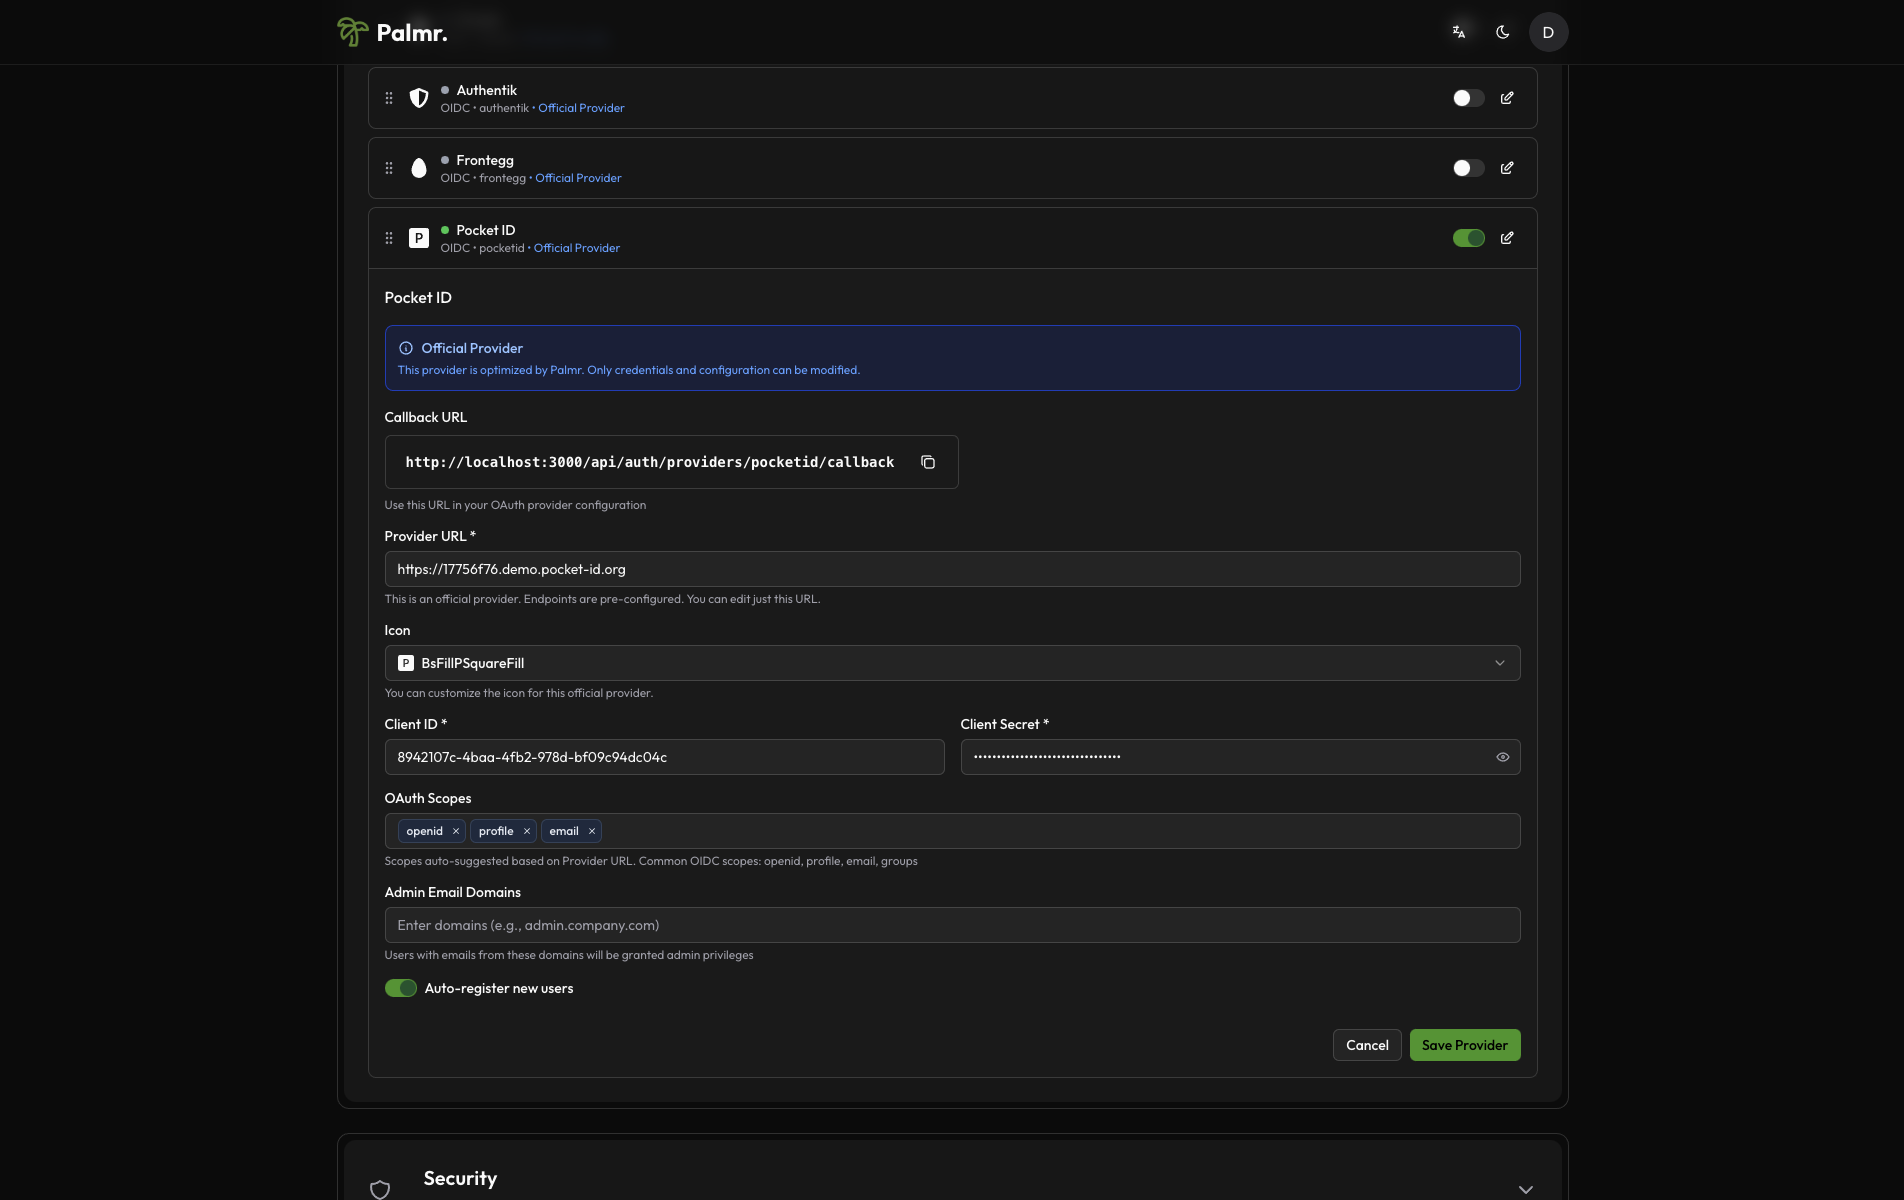Open the user avatar D menu
This screenshot has width=1904, height=1200.
click(x=1548, y=32)
